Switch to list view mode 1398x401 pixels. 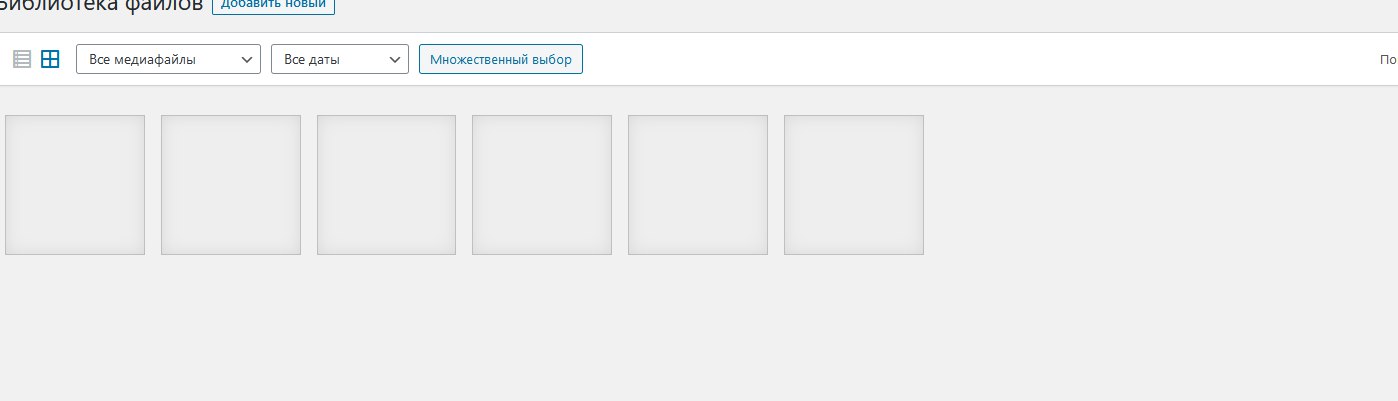coord(22,59)
